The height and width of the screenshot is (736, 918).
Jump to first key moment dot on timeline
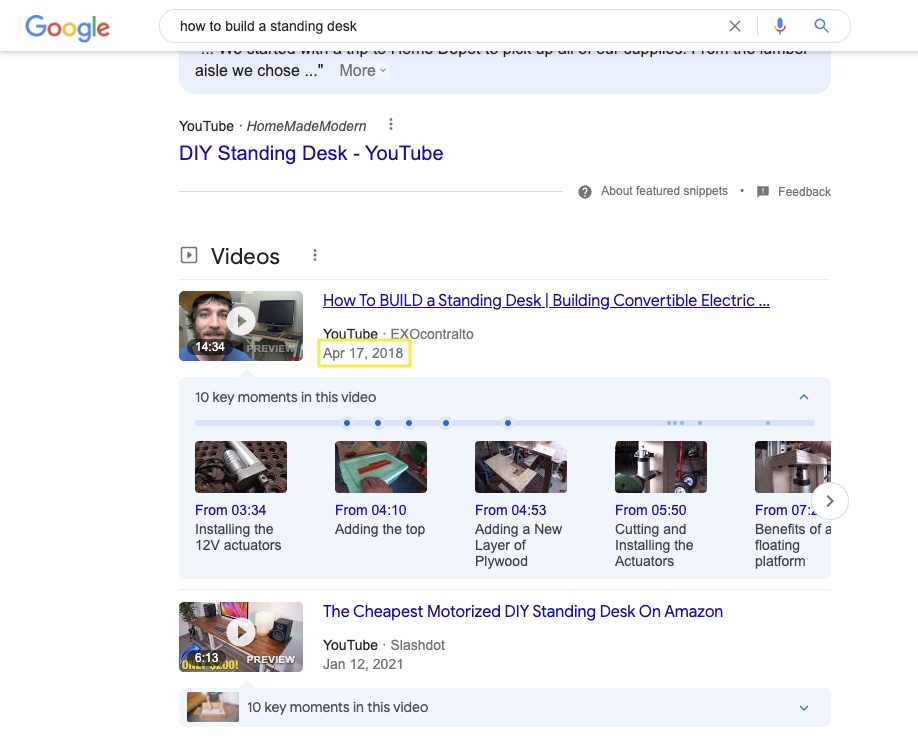[x=347, y=423]
